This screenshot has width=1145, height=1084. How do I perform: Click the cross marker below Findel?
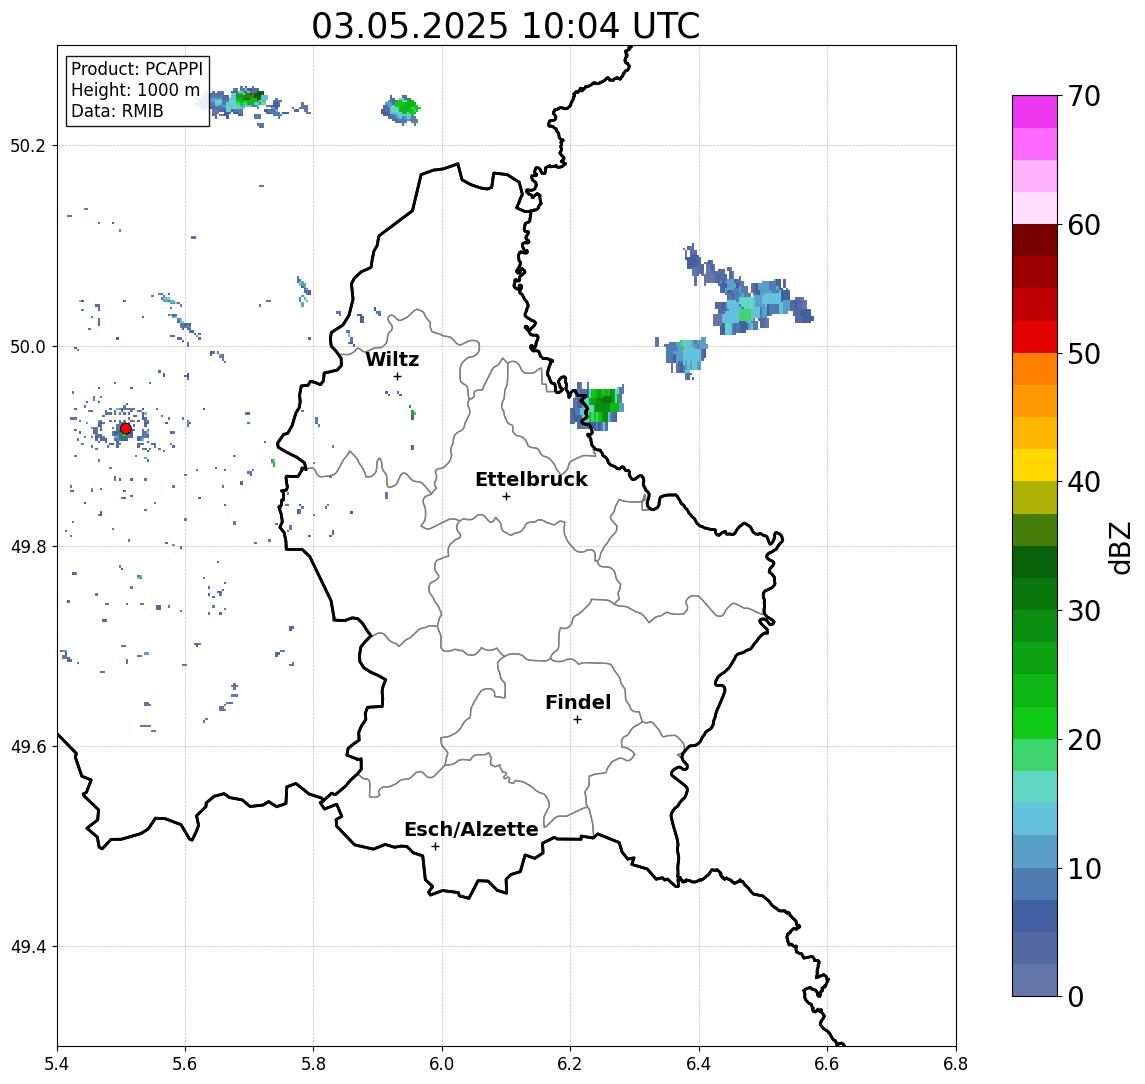point(577,720)
